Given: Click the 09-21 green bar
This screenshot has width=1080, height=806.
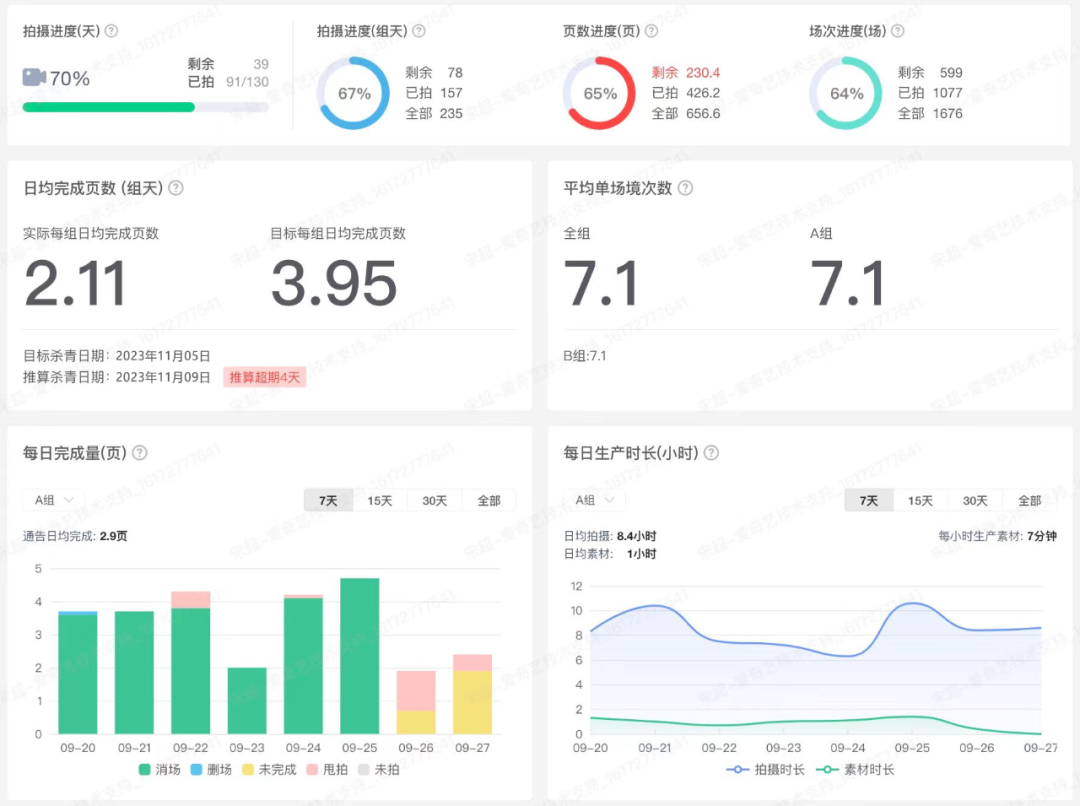Looking at the screenshot, I should point(134,672).
